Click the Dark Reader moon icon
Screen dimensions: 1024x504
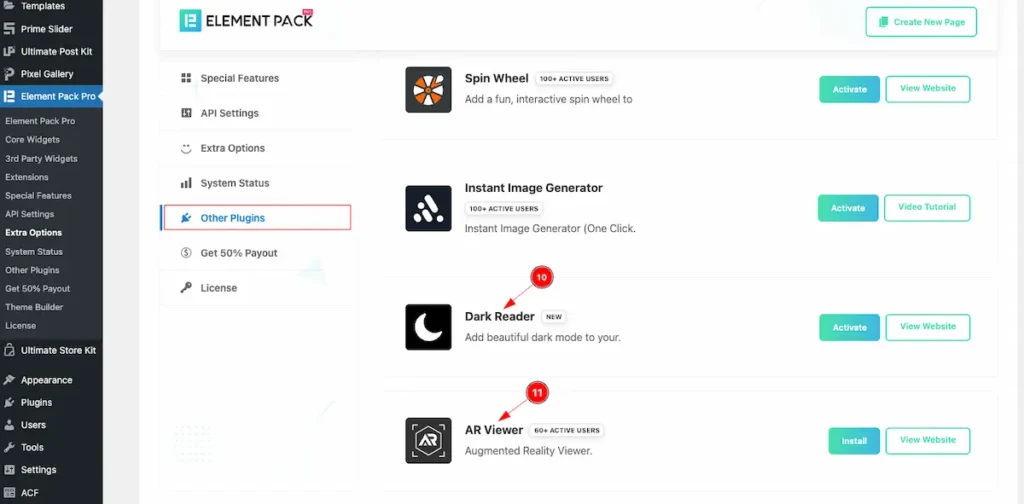click(x=428, y=327)
